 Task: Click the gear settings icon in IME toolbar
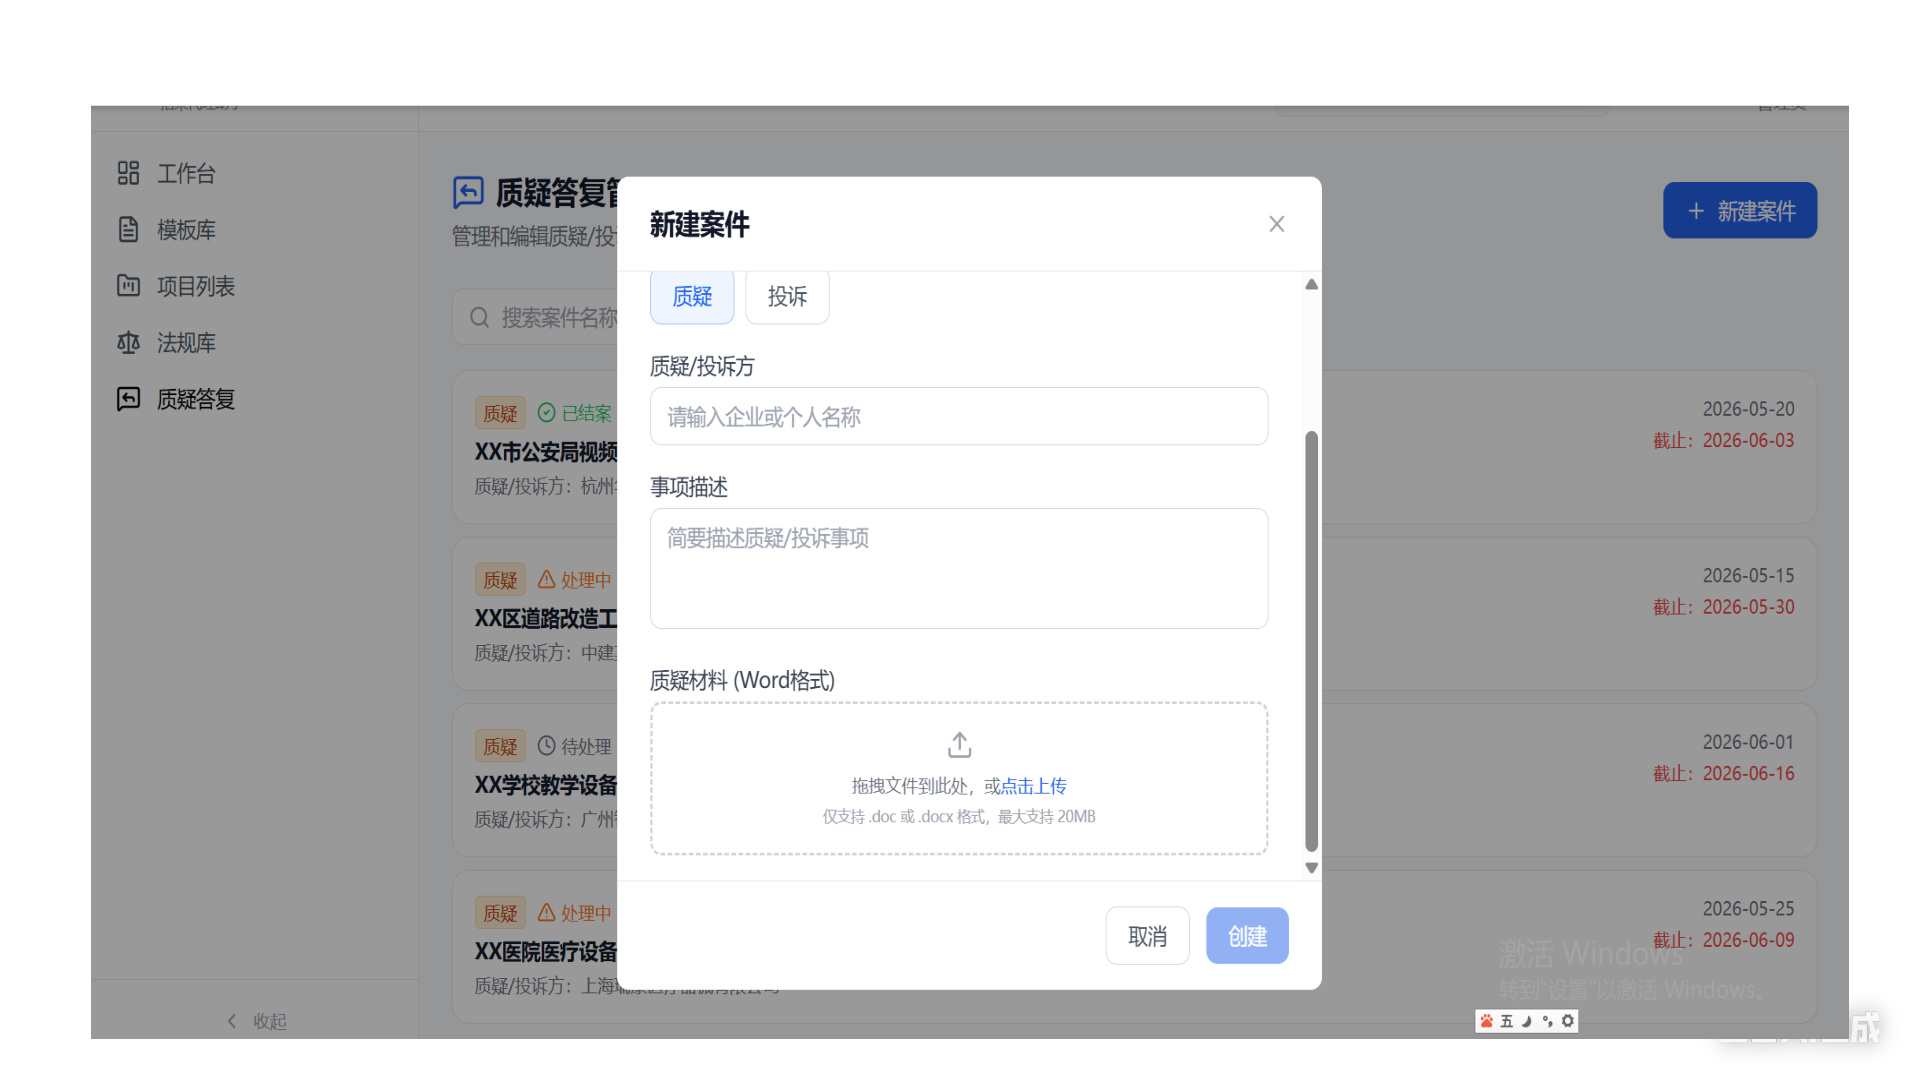[1568, 1021]
